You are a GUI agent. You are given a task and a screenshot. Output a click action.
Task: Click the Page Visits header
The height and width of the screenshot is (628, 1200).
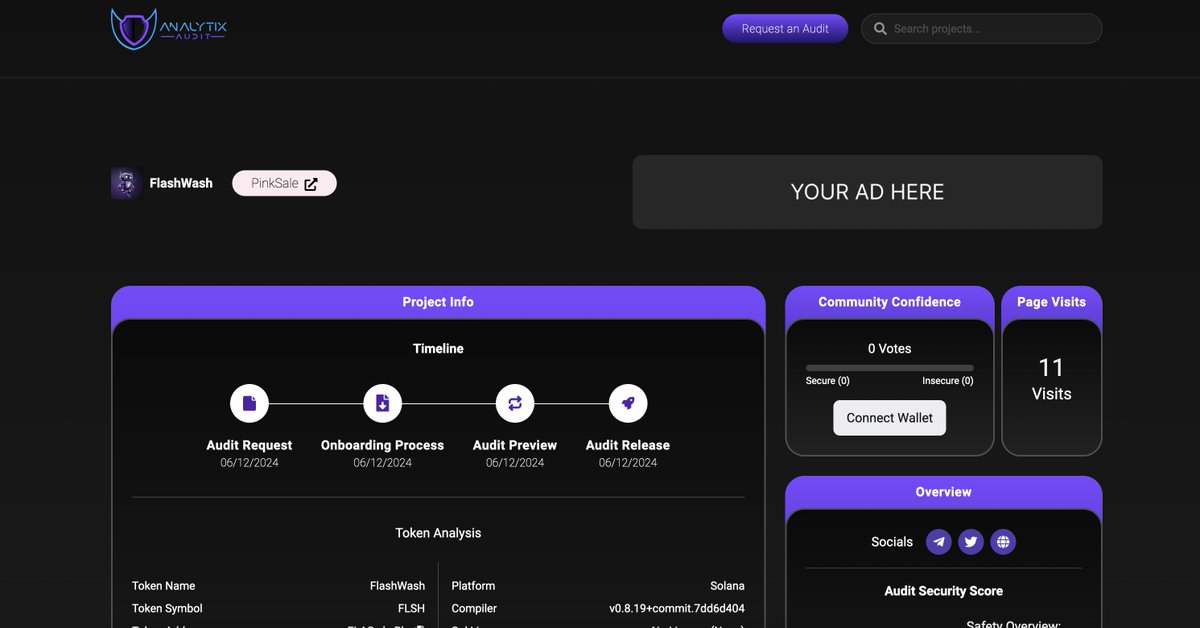(1052, 302)
